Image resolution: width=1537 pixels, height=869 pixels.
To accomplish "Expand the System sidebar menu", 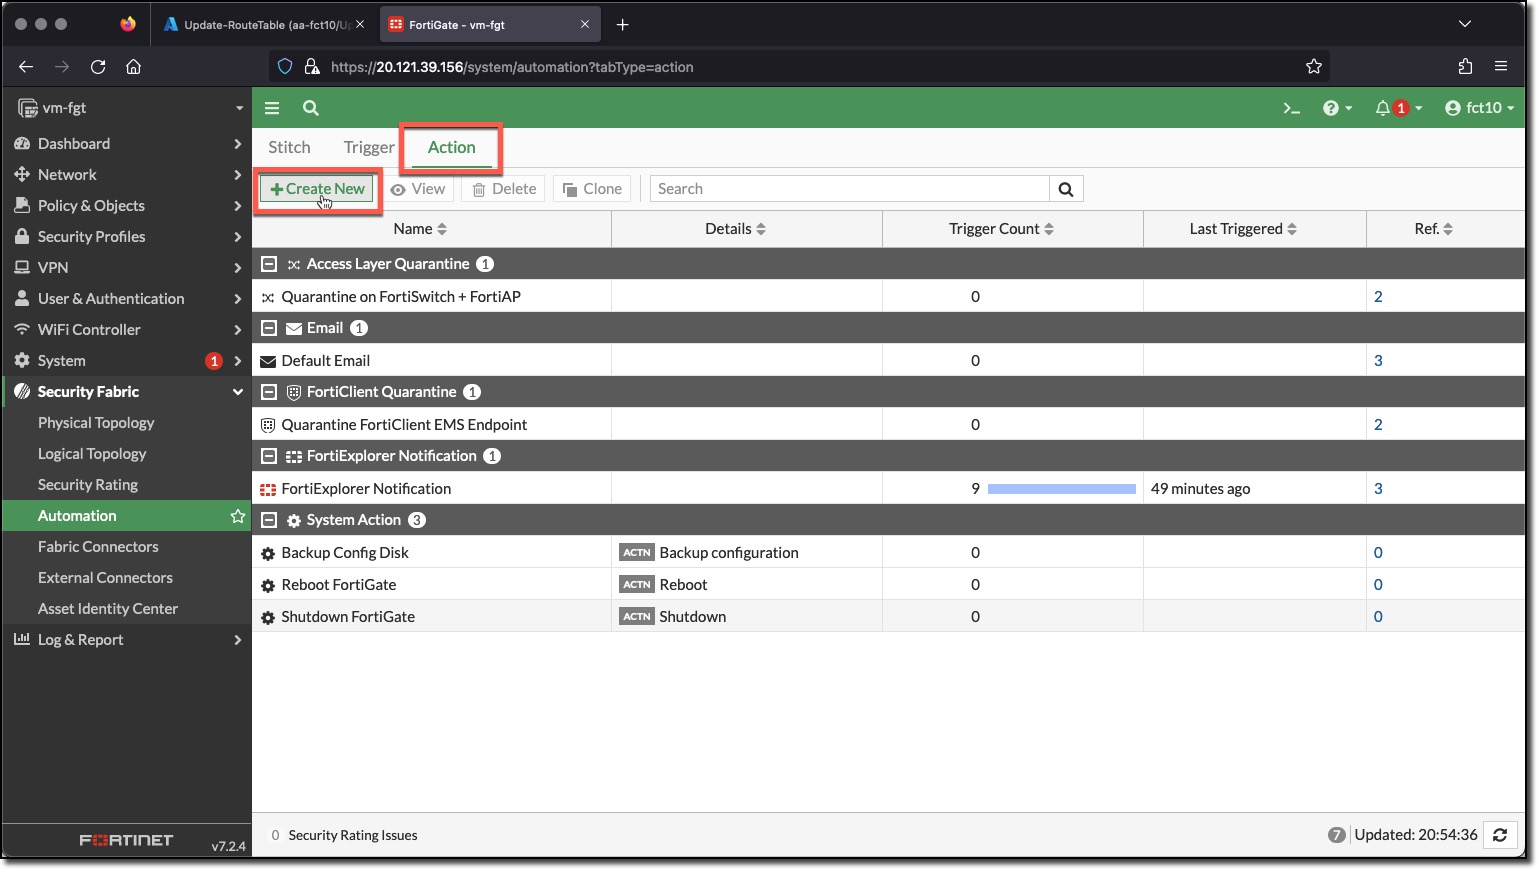I will [127, 361].
